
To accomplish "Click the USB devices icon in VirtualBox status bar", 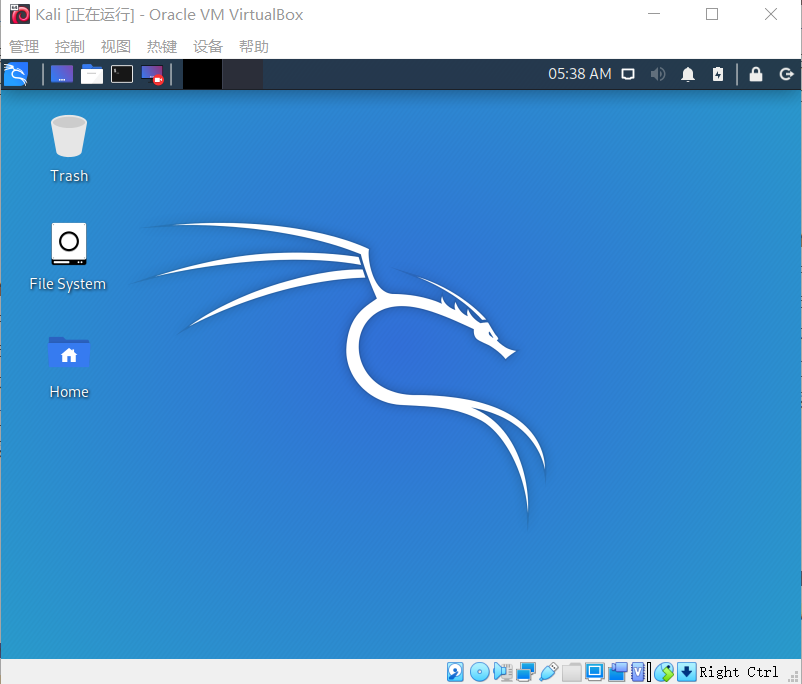I will pyautogui.click(x=548, y=671).
